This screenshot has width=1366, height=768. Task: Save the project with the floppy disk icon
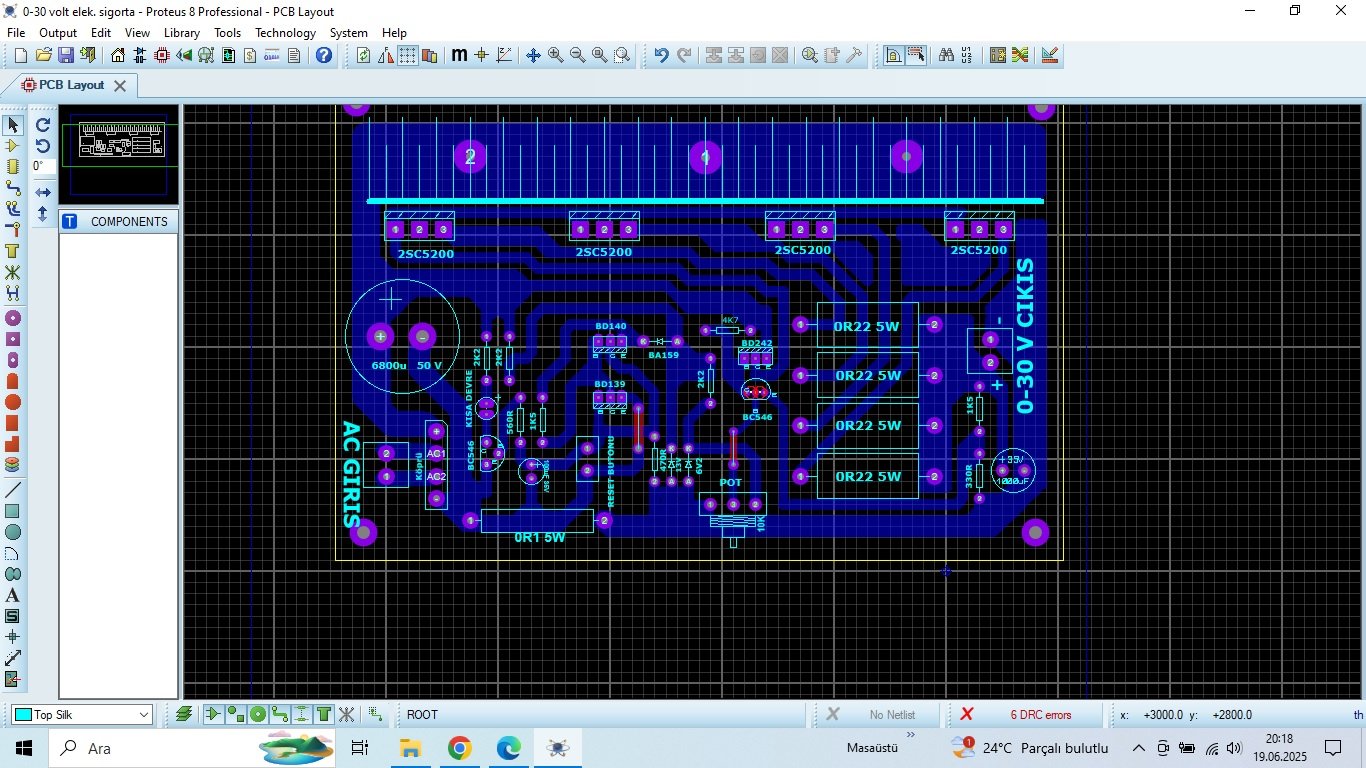pos(66,55)
